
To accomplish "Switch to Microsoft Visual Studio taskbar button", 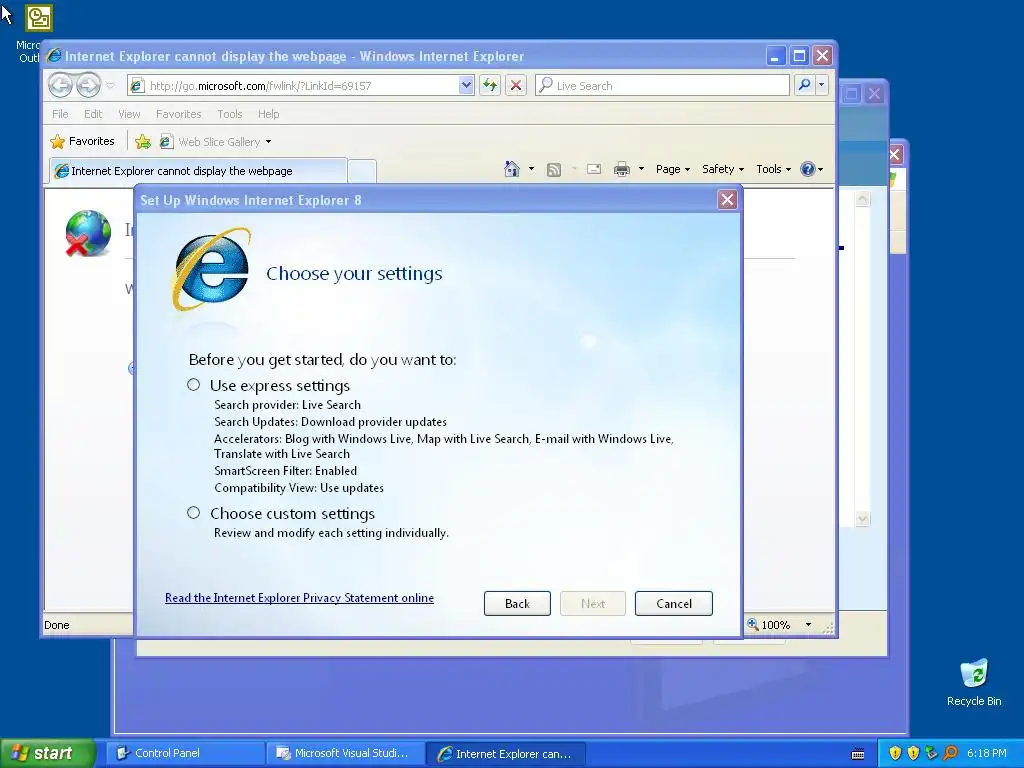I will [345, 753].
